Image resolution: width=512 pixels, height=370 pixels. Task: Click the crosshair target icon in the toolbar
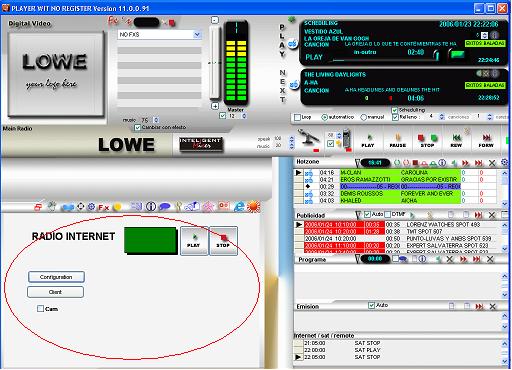[81, 207]
